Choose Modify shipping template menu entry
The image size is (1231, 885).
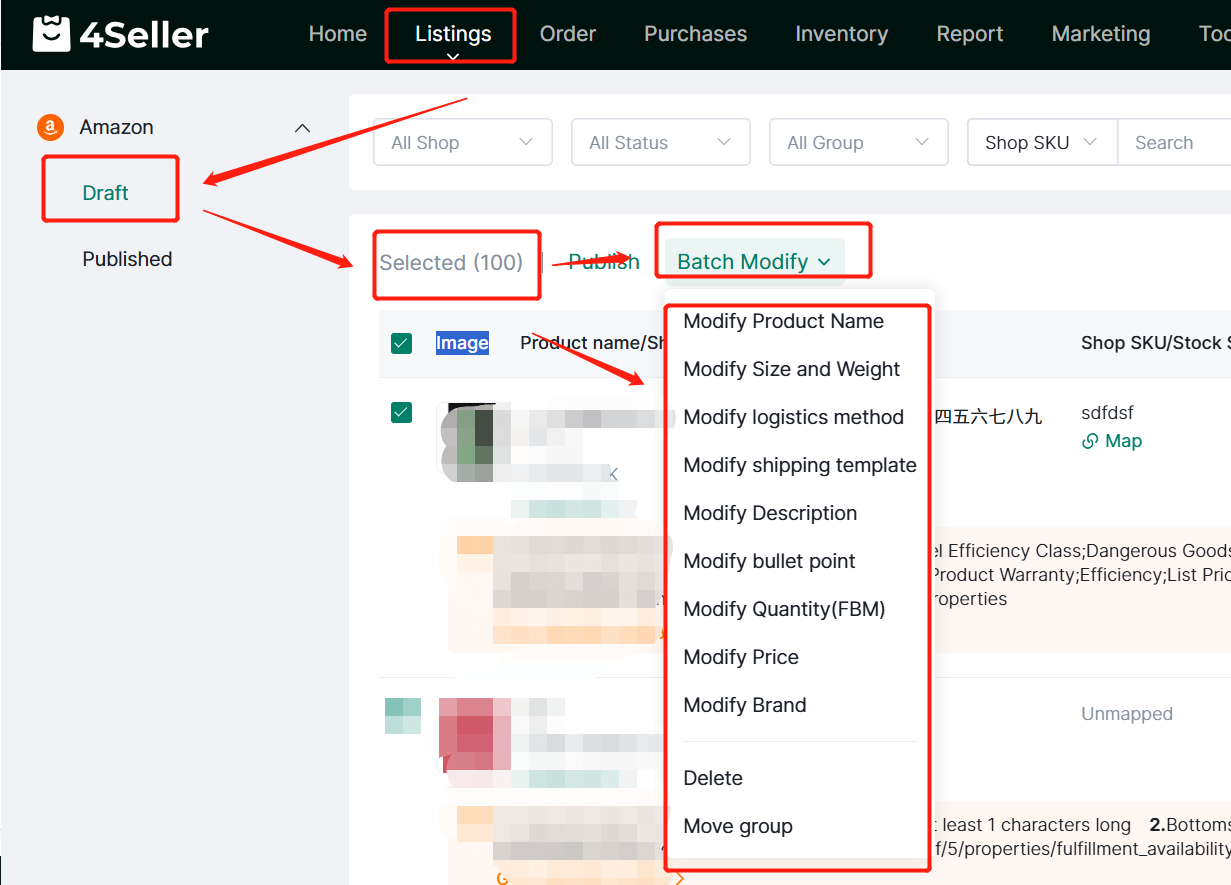[x=799, y=465]
